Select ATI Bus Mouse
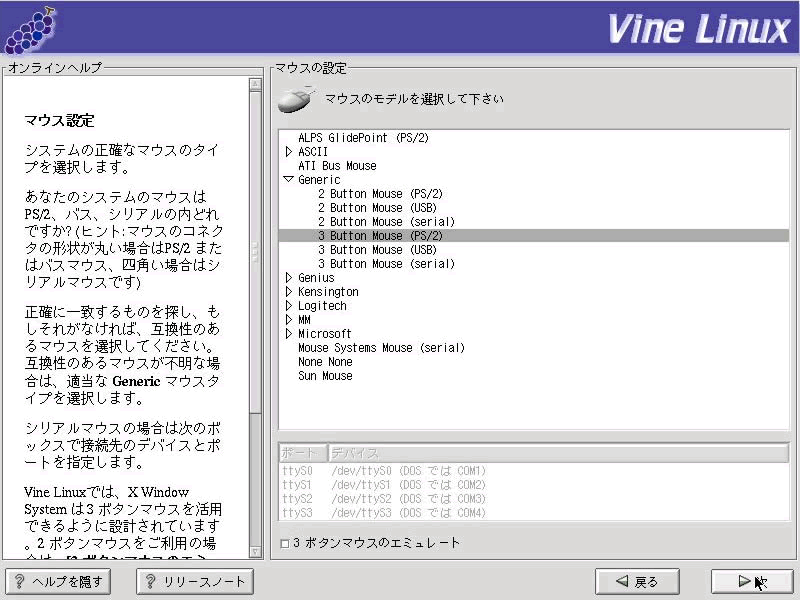 [337, 166]
